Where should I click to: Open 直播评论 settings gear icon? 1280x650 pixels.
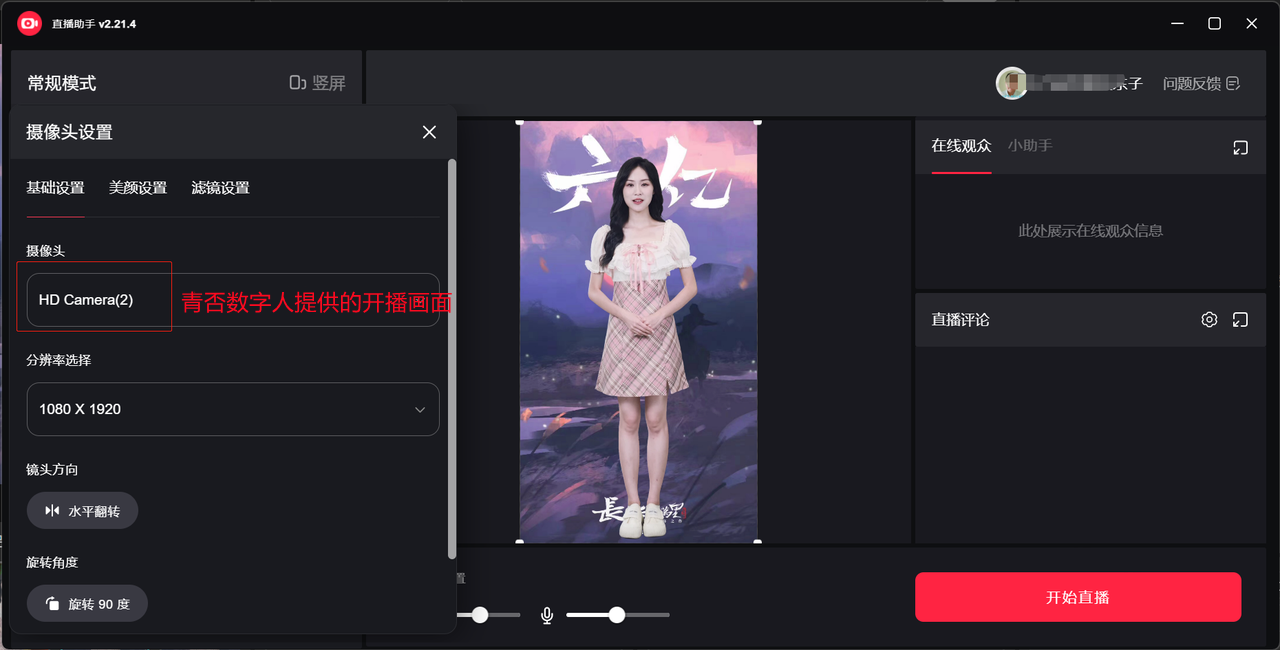point(1209,320)
